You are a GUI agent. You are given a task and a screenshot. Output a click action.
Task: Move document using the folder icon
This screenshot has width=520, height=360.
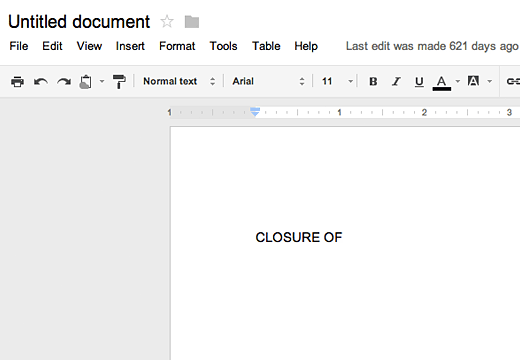tap(192, 22)
